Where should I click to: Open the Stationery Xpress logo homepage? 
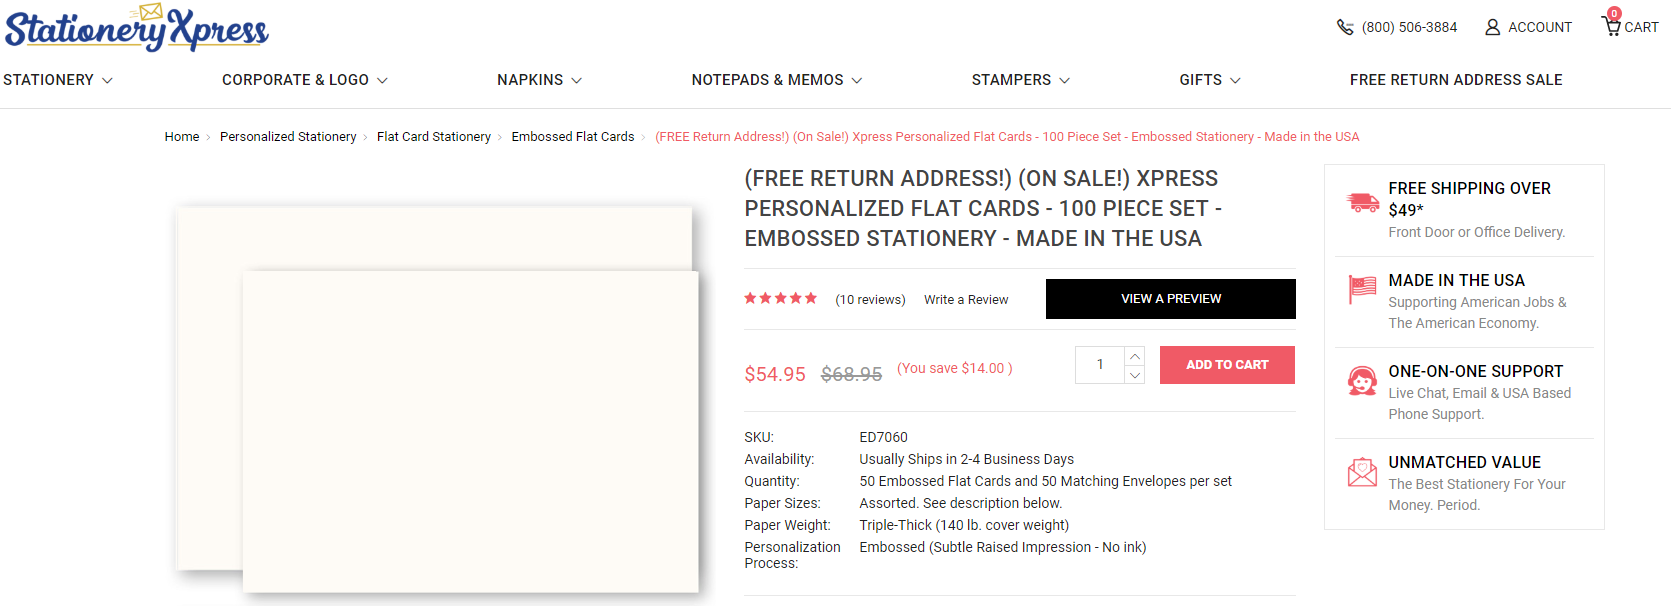(137, 28)
